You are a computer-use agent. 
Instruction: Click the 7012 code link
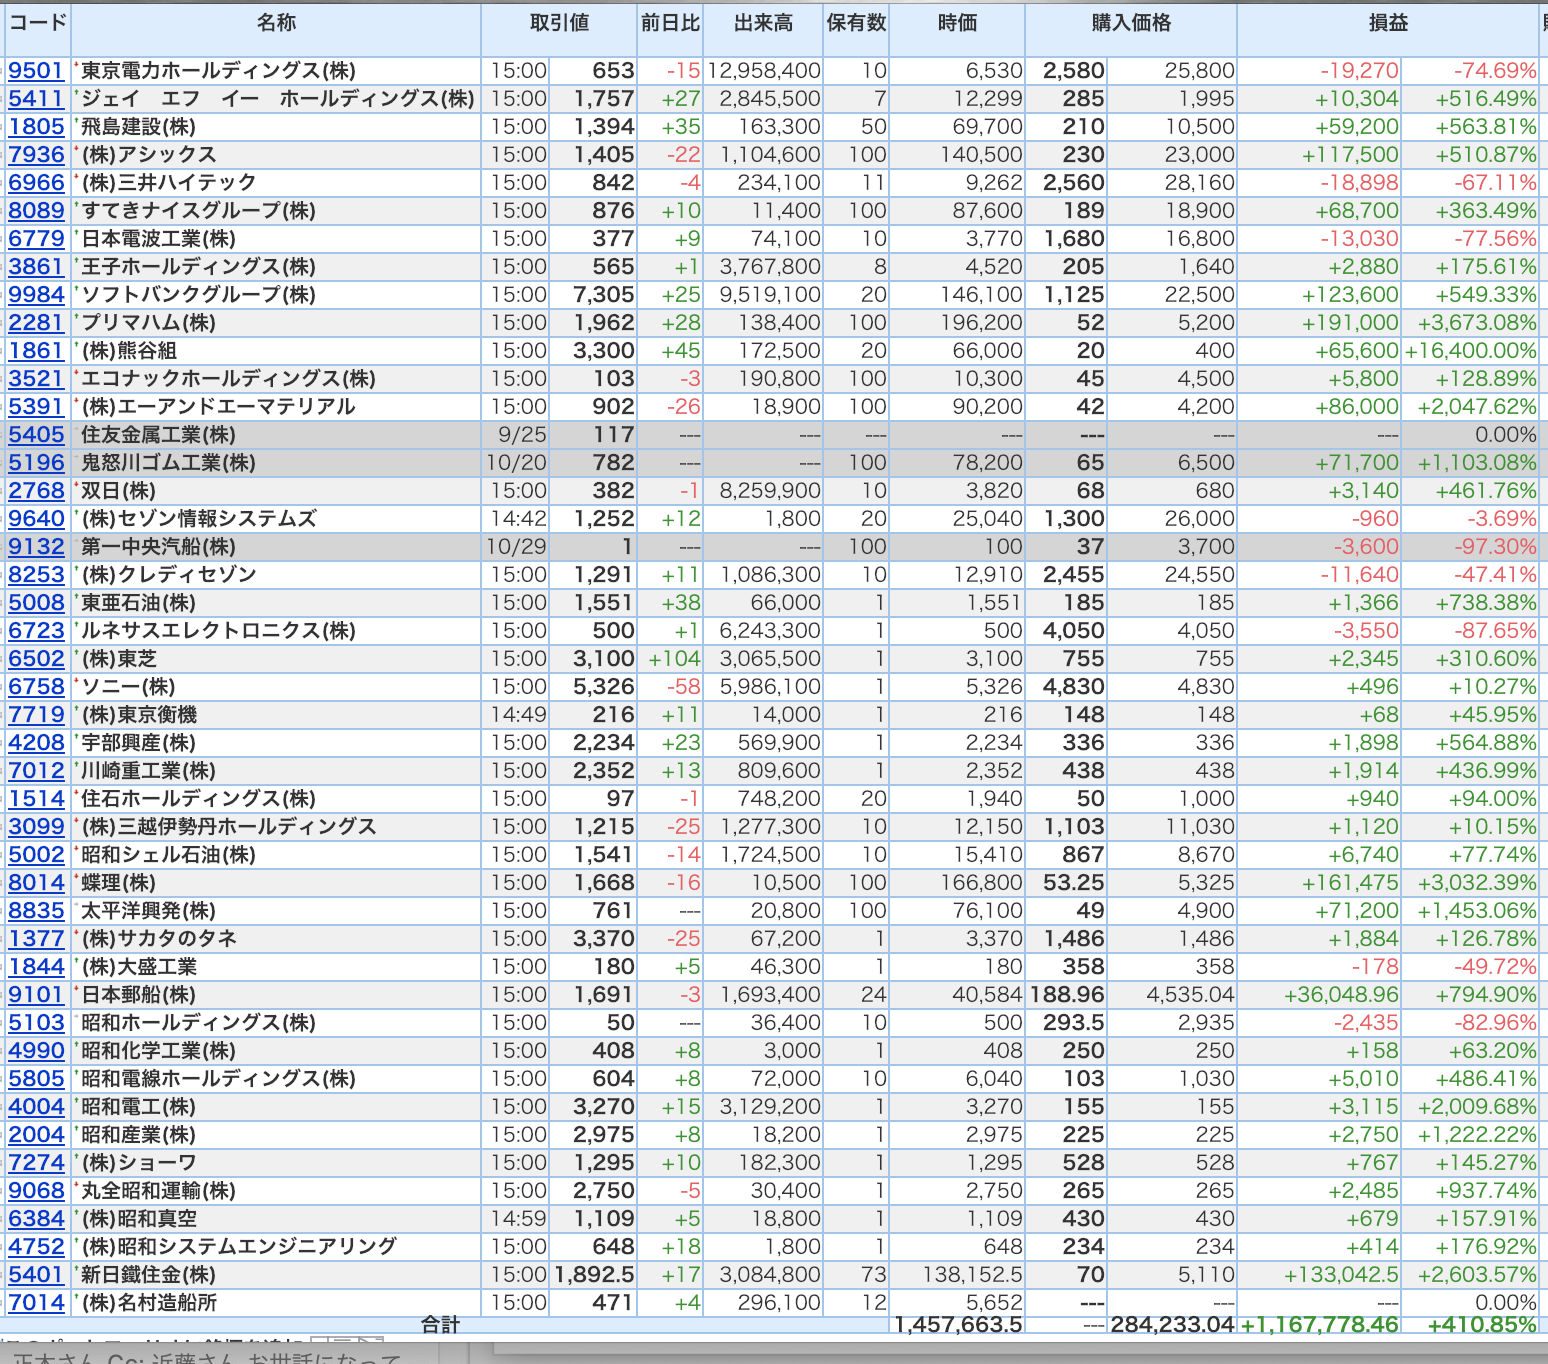(x=36, y=771)
